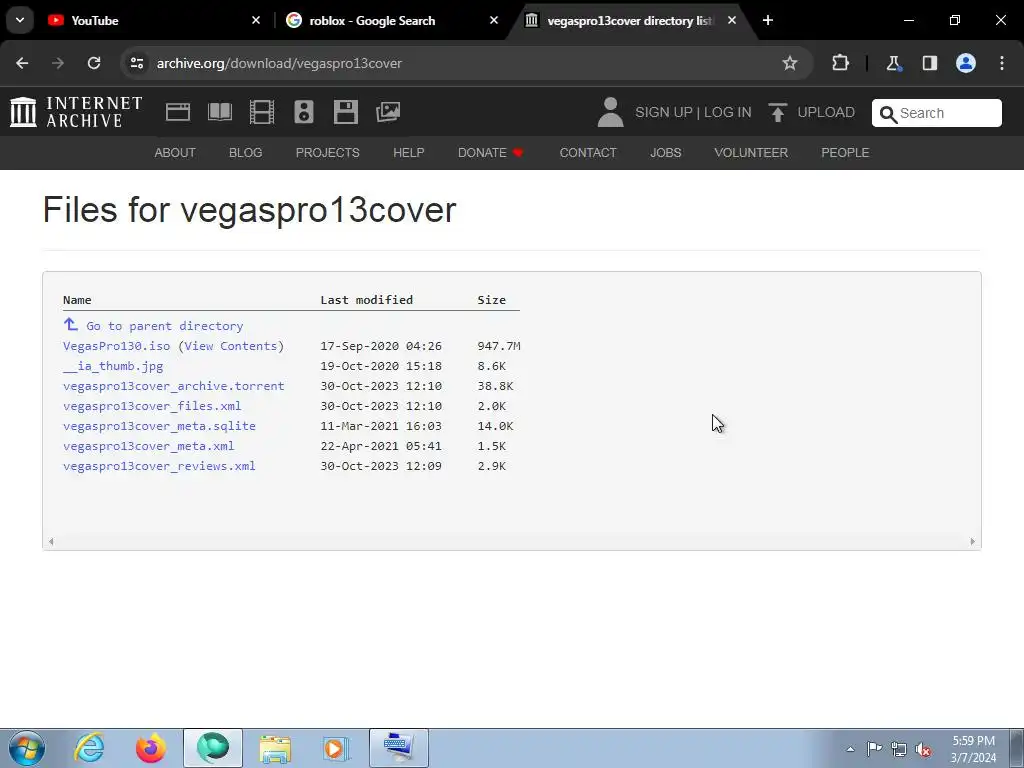Switch to the roblox - Google Search tab
Image resolution: width=1024 pixels, height=768 pixels.
392,21
